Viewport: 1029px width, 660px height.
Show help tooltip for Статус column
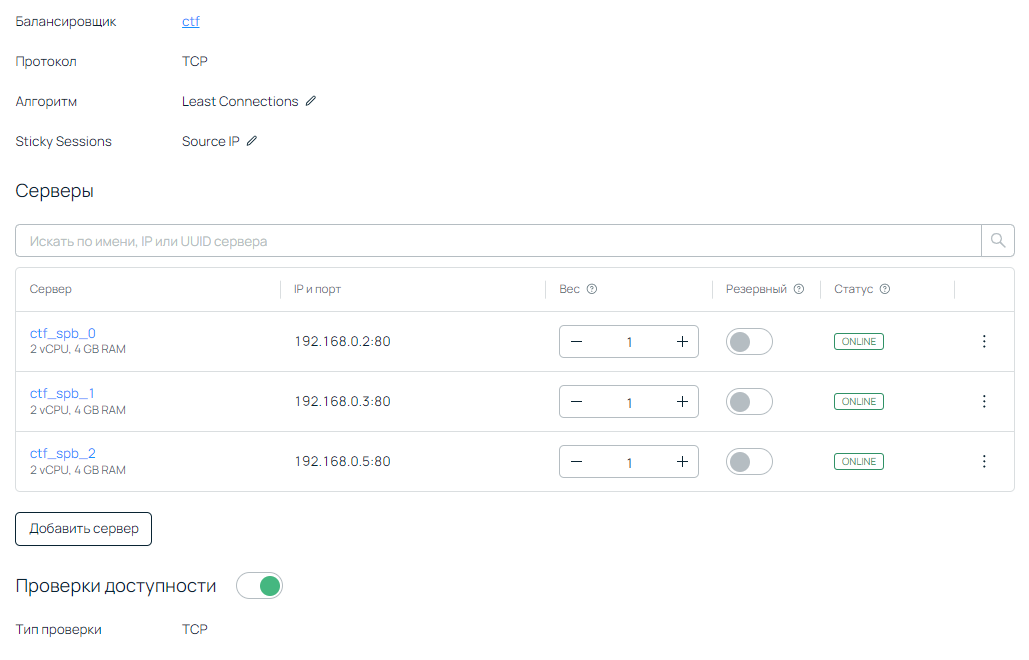tap(885, 289)
